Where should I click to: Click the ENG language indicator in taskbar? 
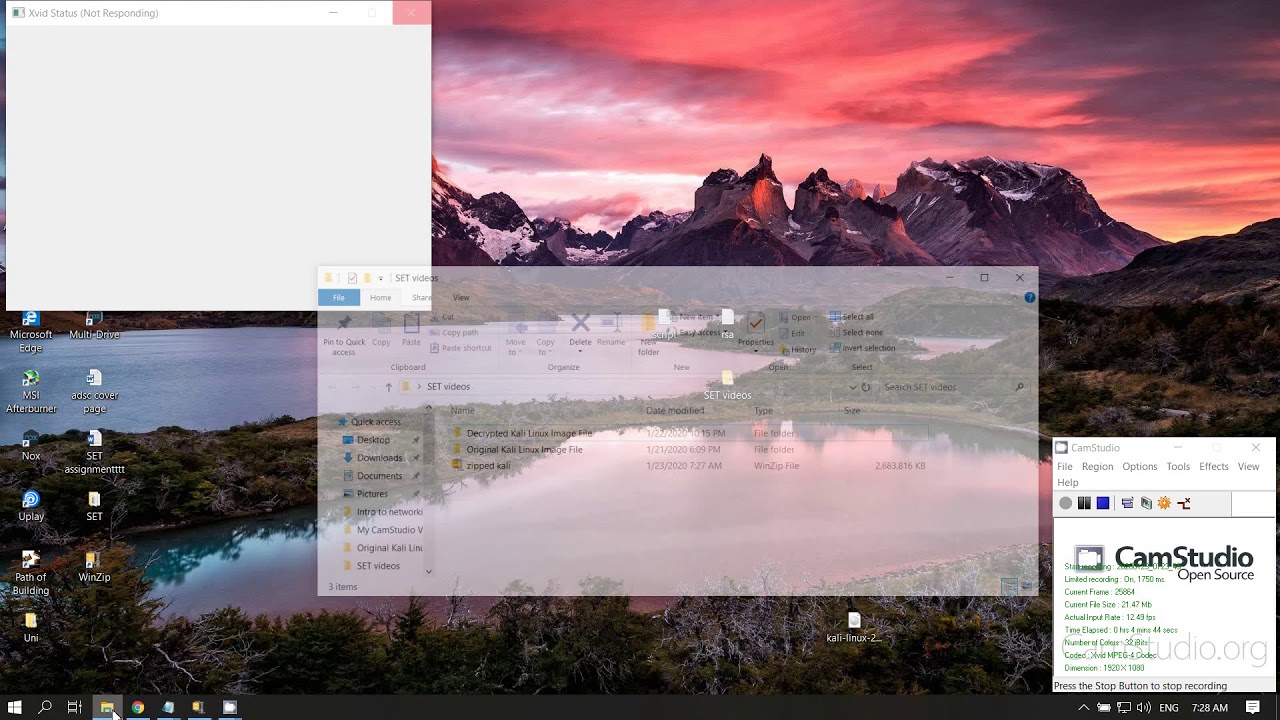click(x=1169, y=708)
